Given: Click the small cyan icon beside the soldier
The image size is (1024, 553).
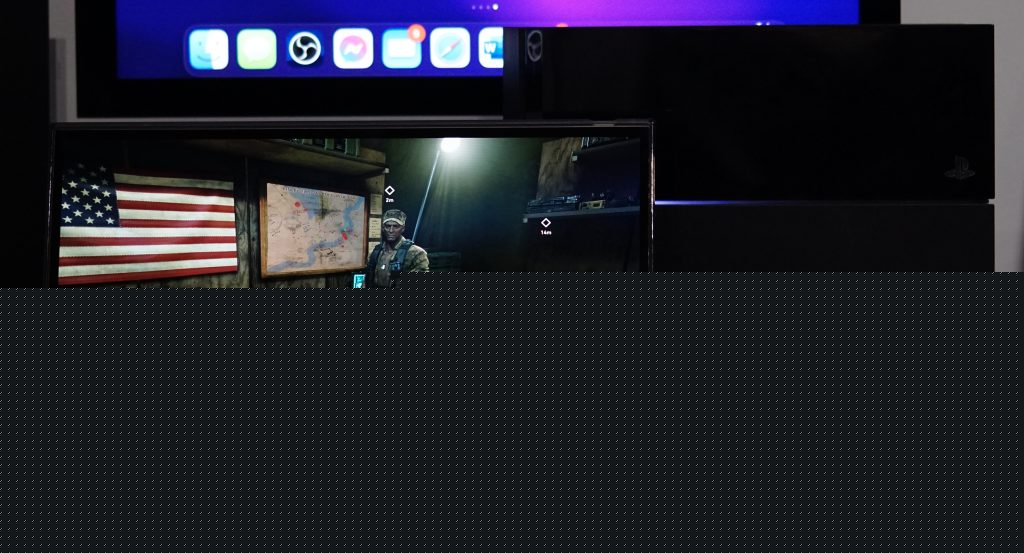Looking at the screenshot, I should (x=359, y=281).
